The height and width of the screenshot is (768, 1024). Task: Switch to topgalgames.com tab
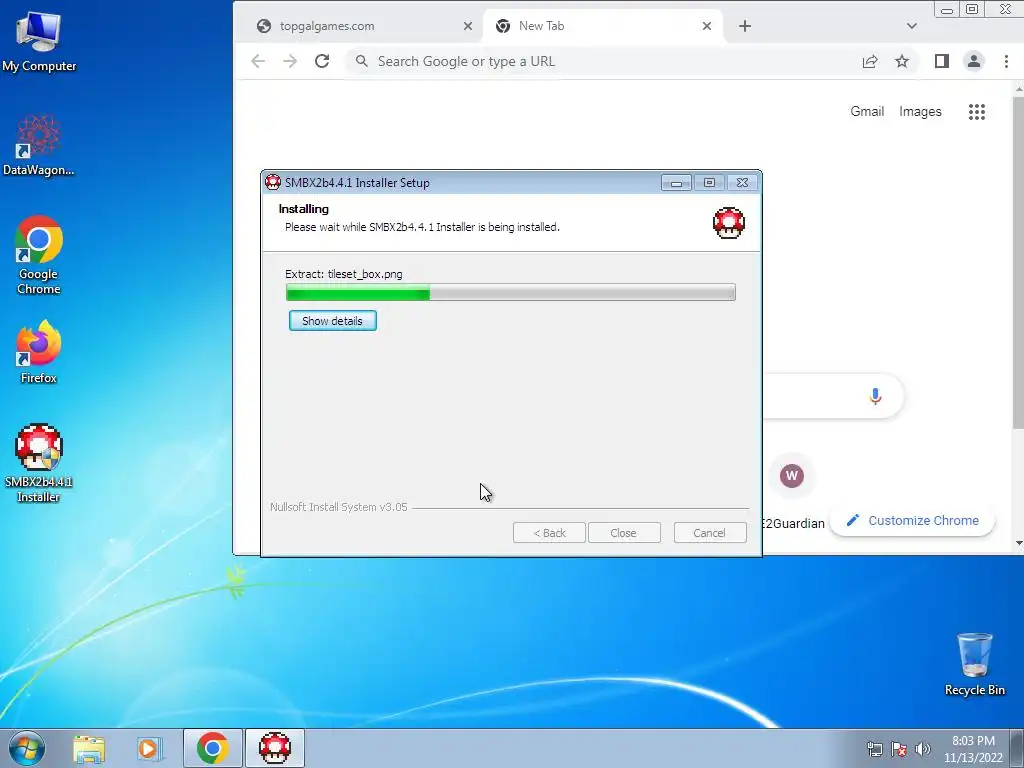(363, 26)
